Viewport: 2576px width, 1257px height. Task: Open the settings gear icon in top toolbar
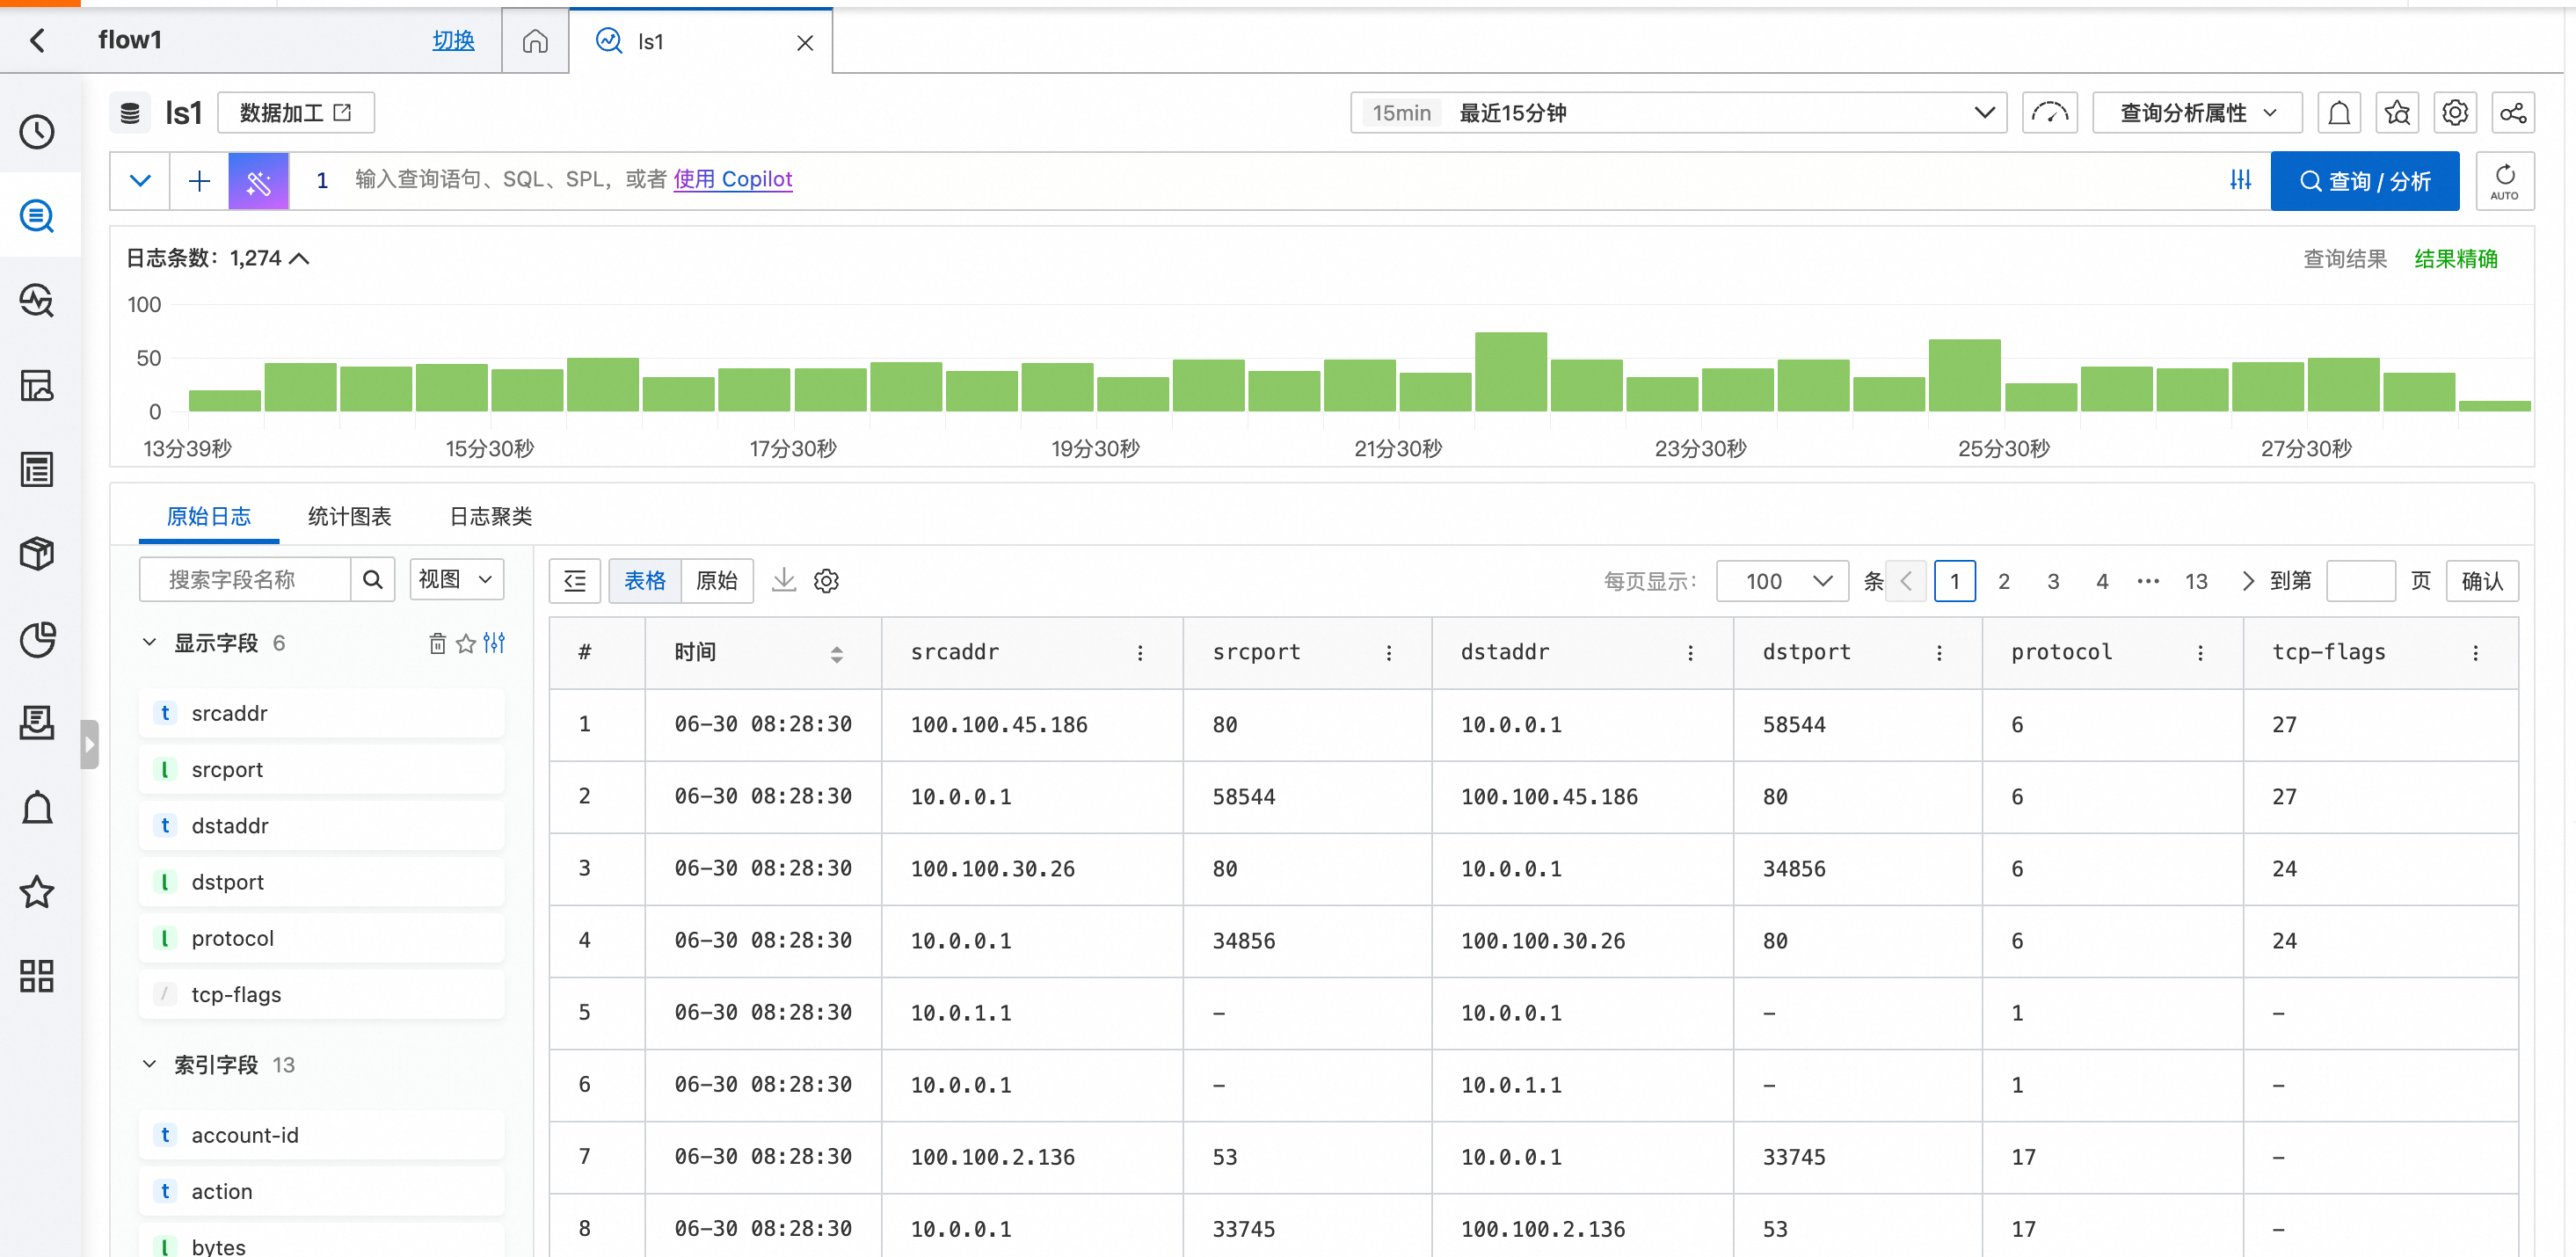[x=2455, y=113]
